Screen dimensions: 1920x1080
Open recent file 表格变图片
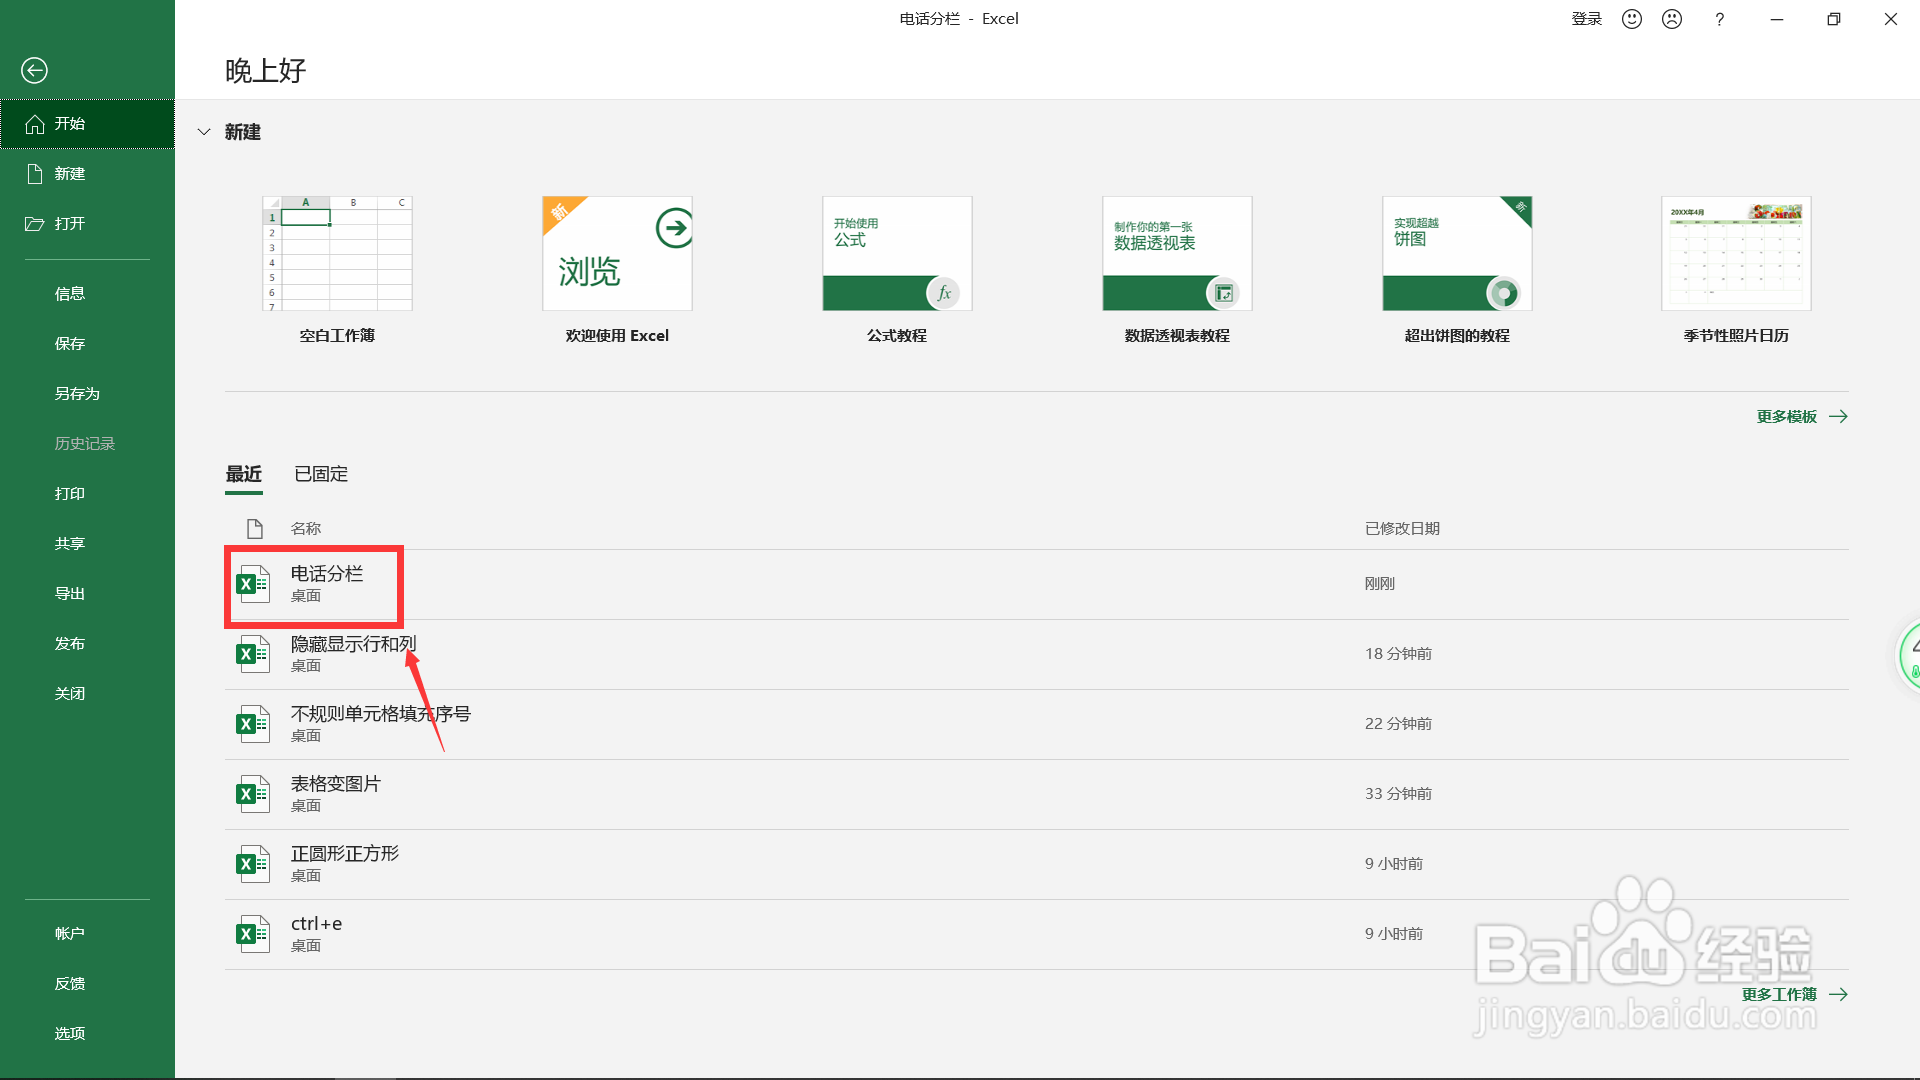(1036, 794)
